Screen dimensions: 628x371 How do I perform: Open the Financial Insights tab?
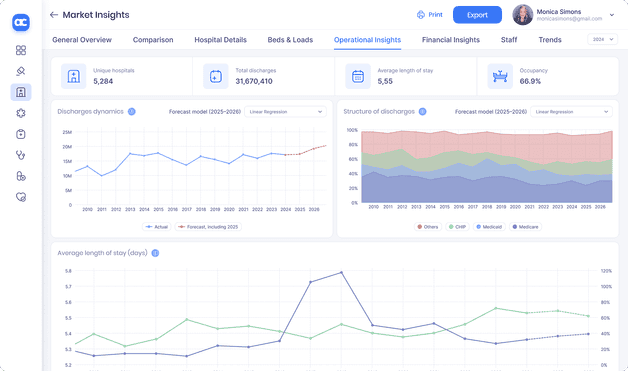[451, 40]
